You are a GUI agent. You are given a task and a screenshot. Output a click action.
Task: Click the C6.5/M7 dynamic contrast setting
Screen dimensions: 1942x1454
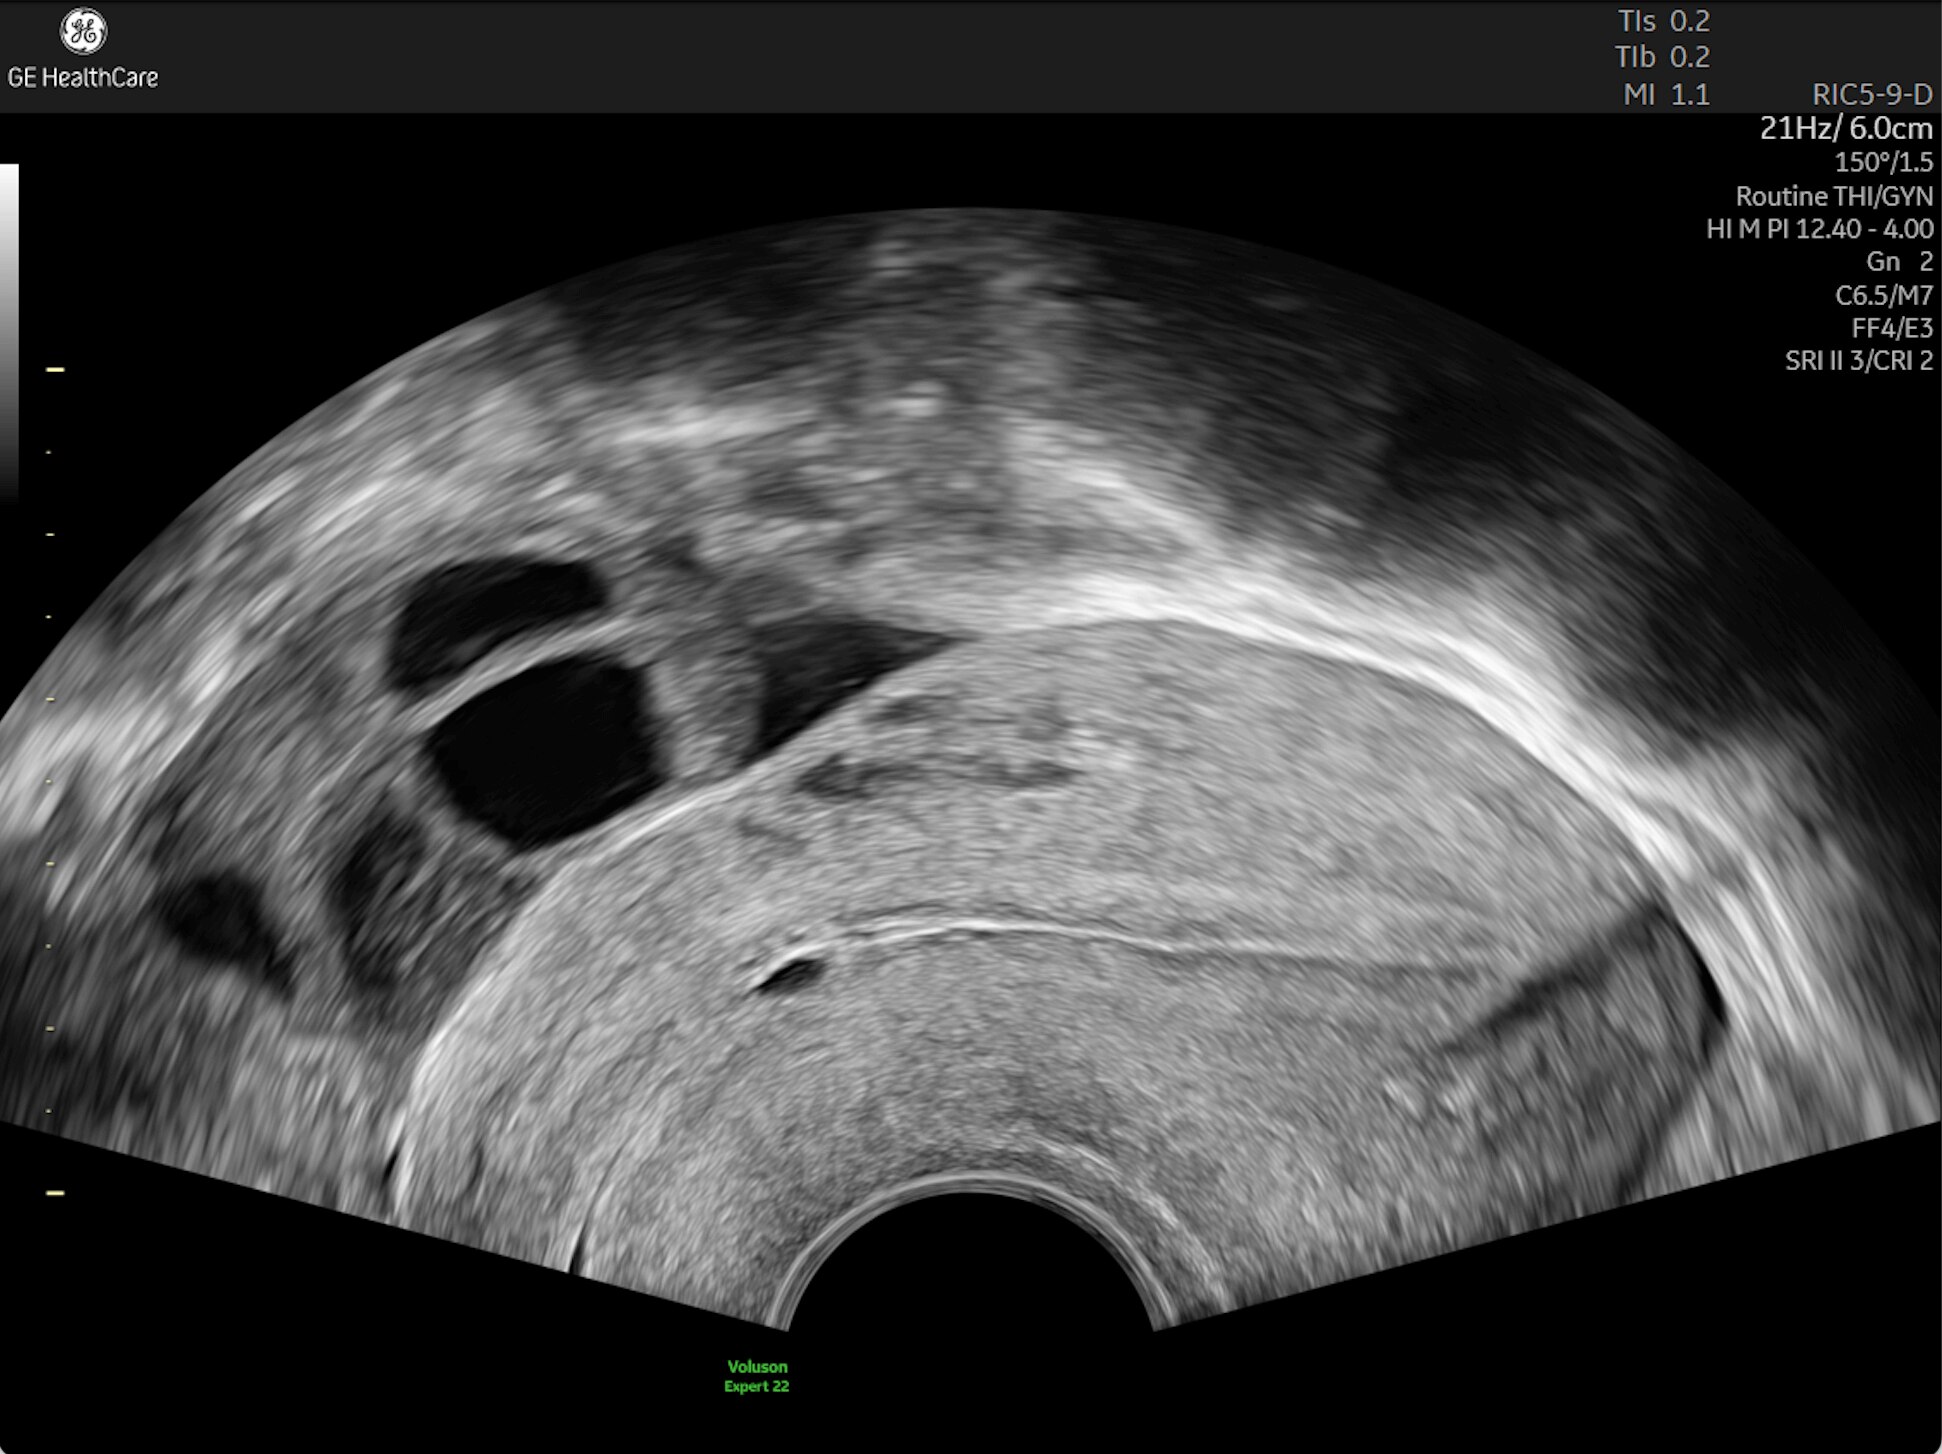click(x=1883, y=295)
